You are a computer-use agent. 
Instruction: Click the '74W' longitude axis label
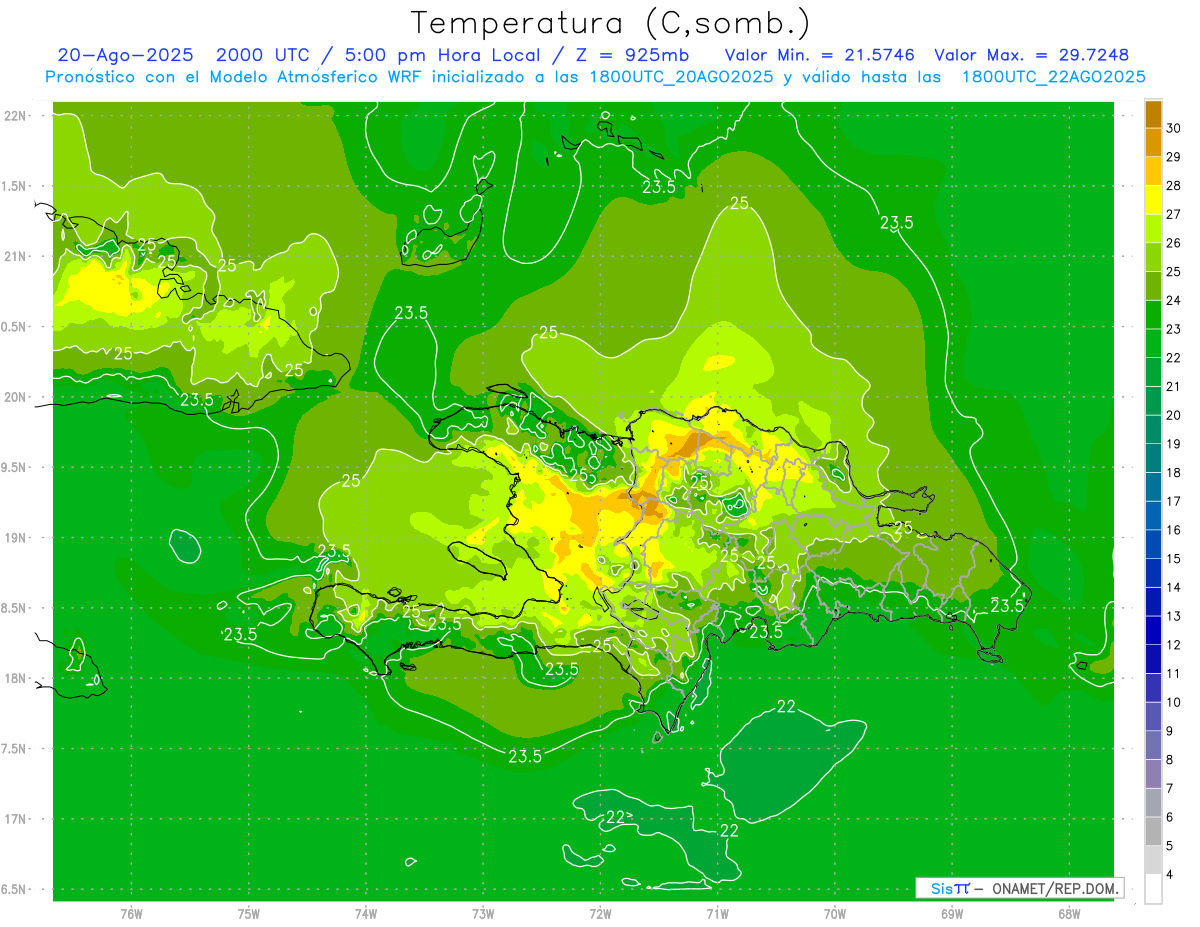point(365,913)
